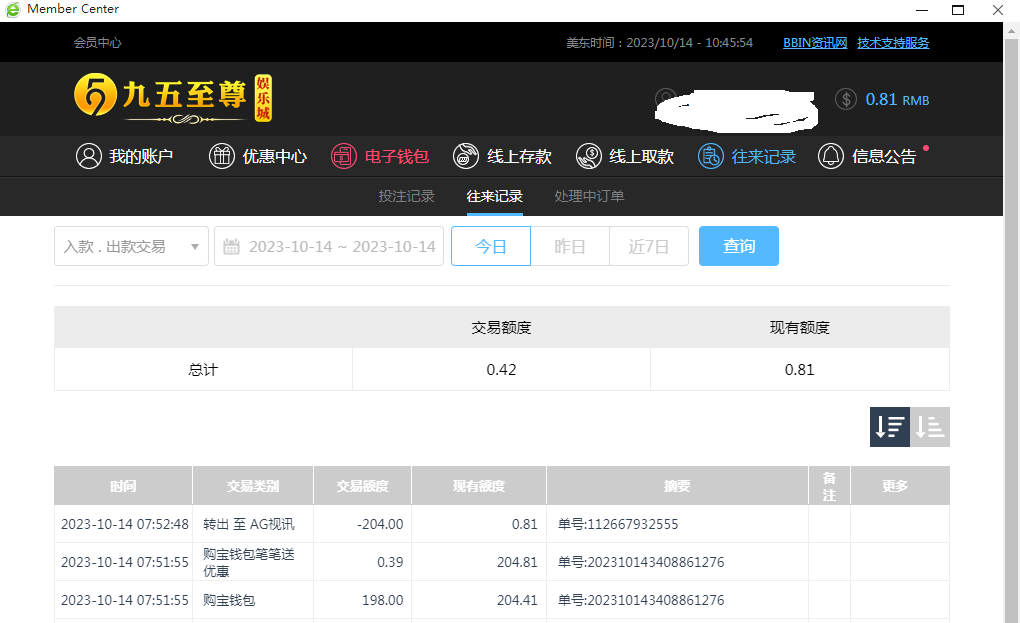Open the 技术支持服务 link
This screenshot has width=1020, height=623.
[893, 43]
